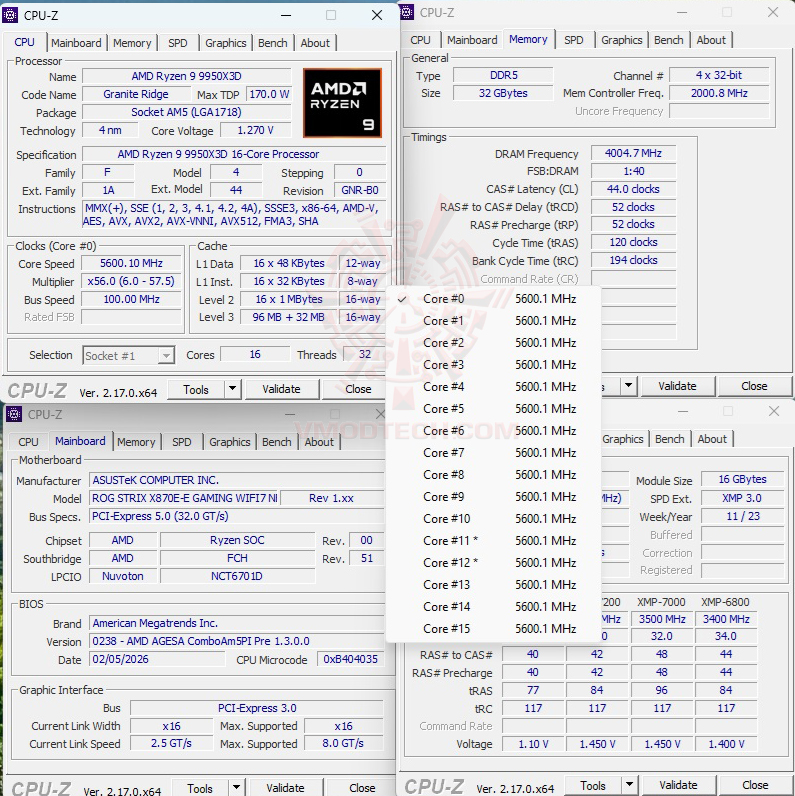Choose Core #4 in core clock menu
This screenshot has height=796, width=795.
(x=493, y=387)
